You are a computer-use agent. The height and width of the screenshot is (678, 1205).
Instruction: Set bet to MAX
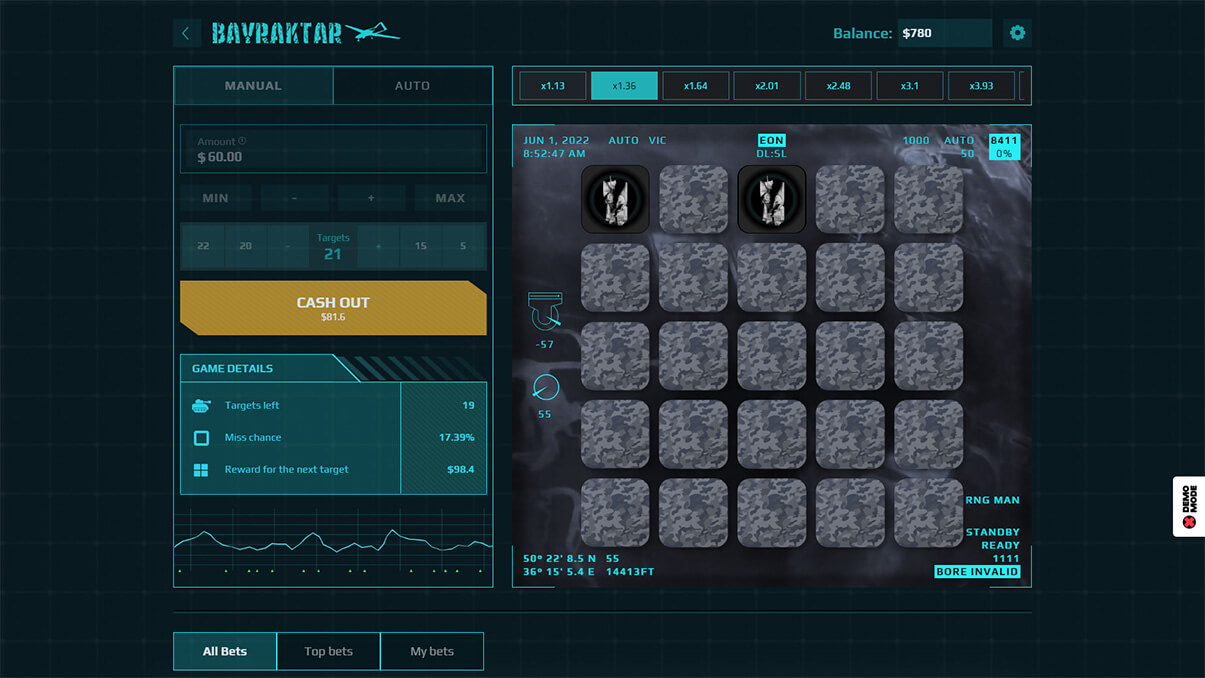pos(450,198)
